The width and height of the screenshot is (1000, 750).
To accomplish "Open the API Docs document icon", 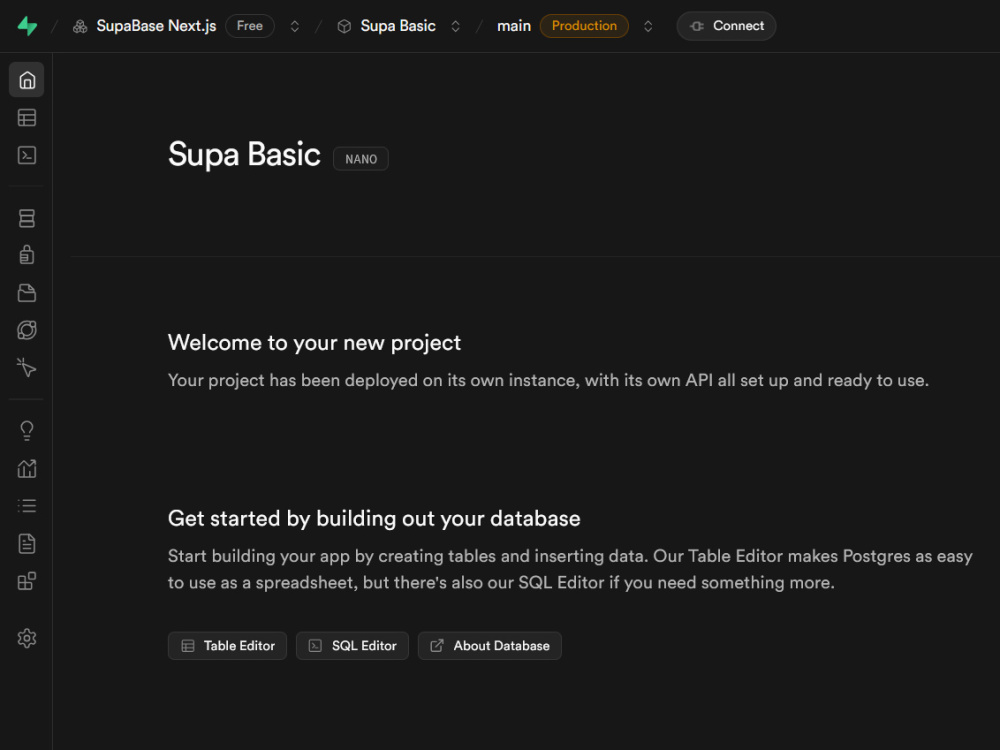I will [x=27, y=543].
